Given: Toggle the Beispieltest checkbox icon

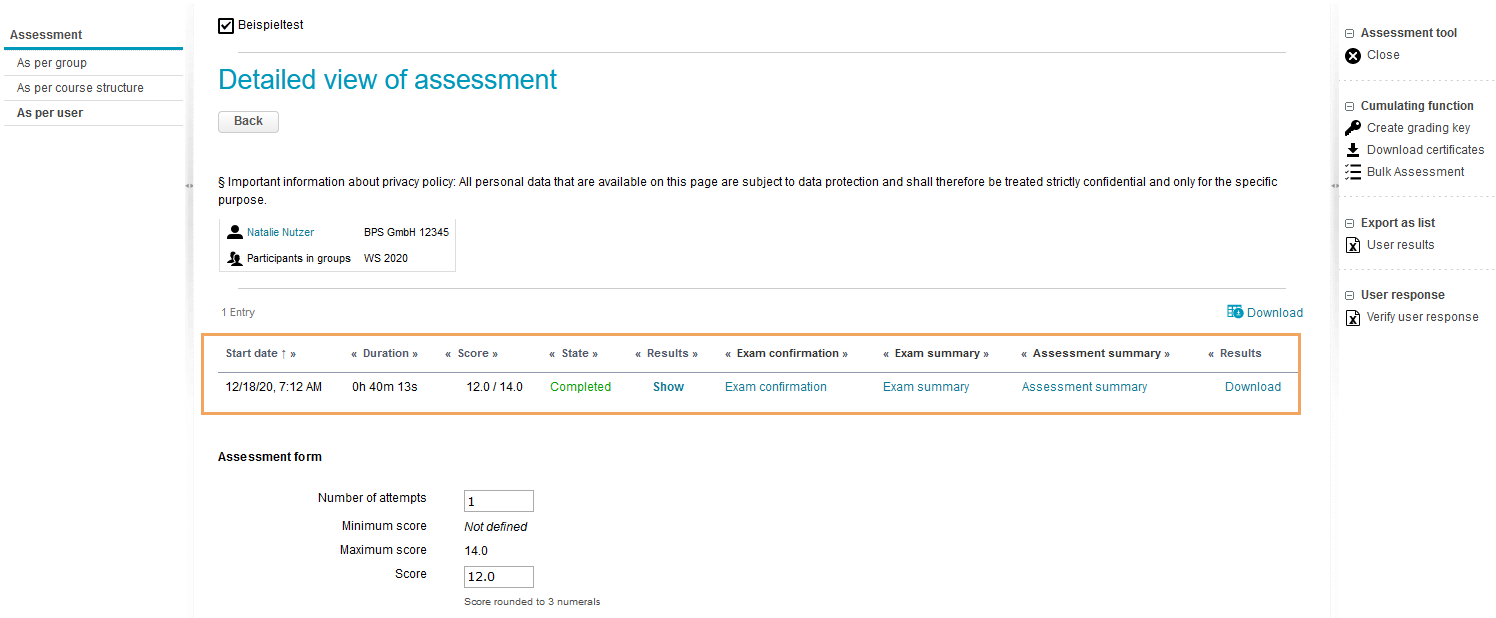Looking at the screenshot, I should [x=226, y=25].
